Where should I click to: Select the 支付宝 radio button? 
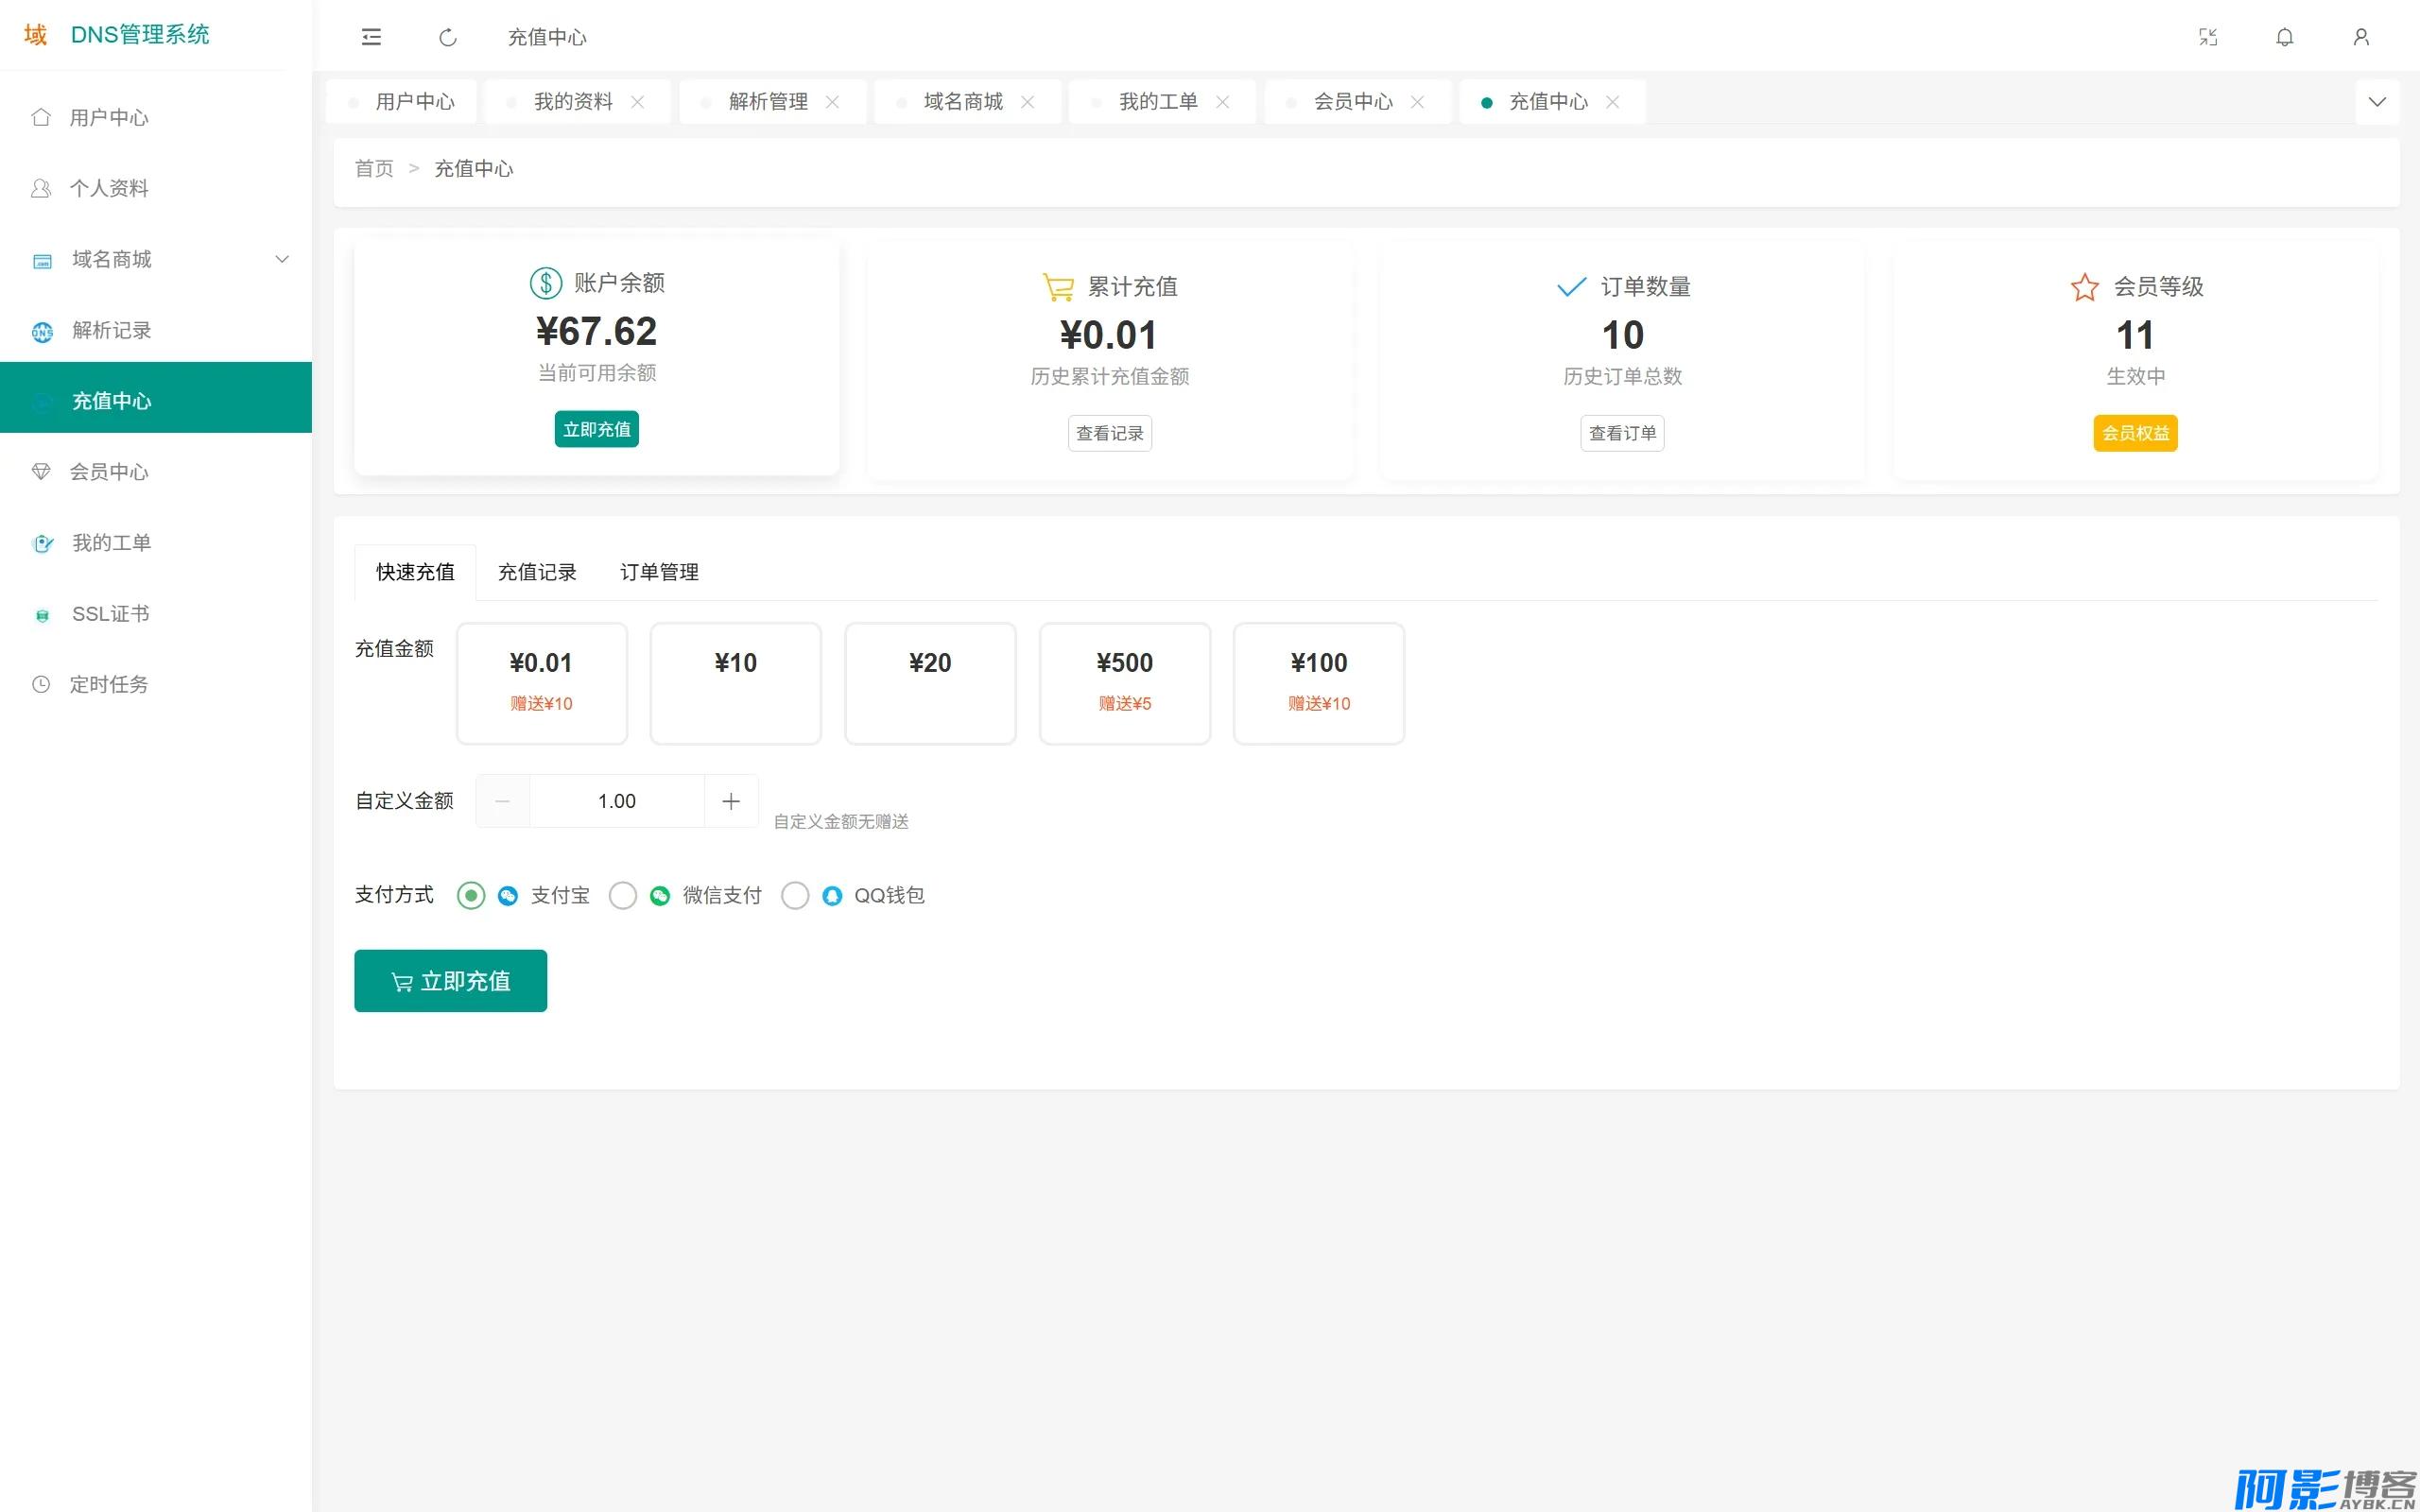[x=471, y=895]
